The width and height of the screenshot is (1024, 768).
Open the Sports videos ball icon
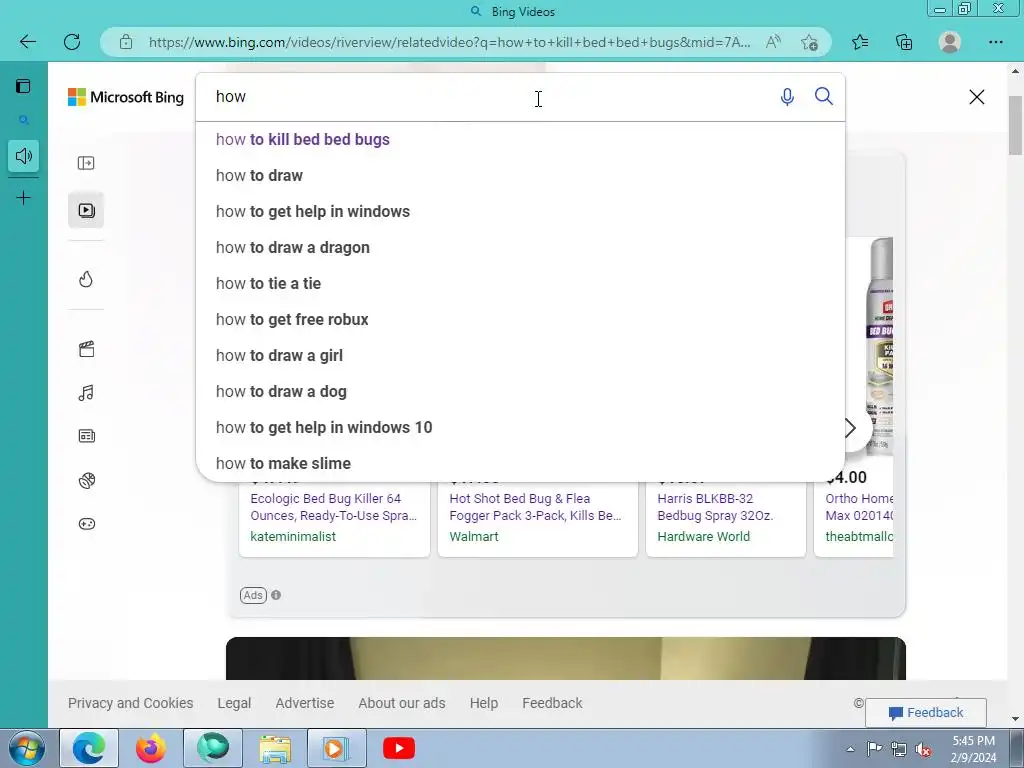(x=86, y=480)
